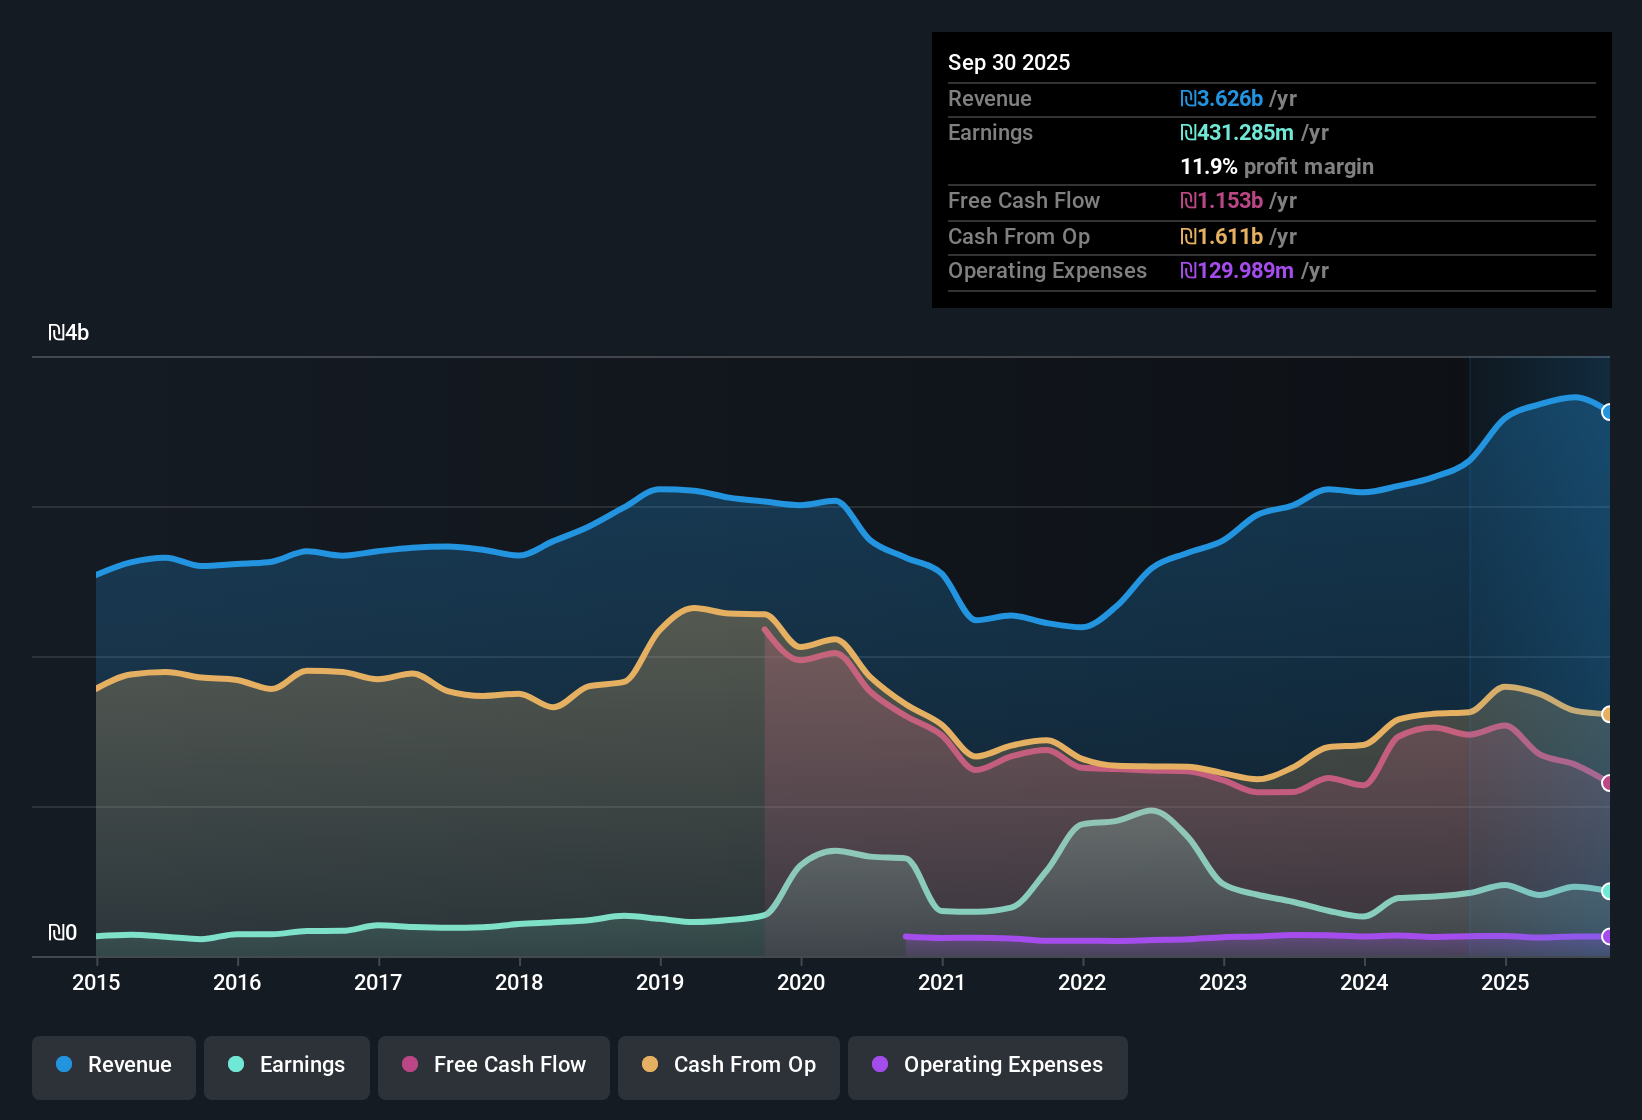Select the 2025 year label on the axis
The height and width of the screenshot is (1120, 1642).
click(1507, 983)
